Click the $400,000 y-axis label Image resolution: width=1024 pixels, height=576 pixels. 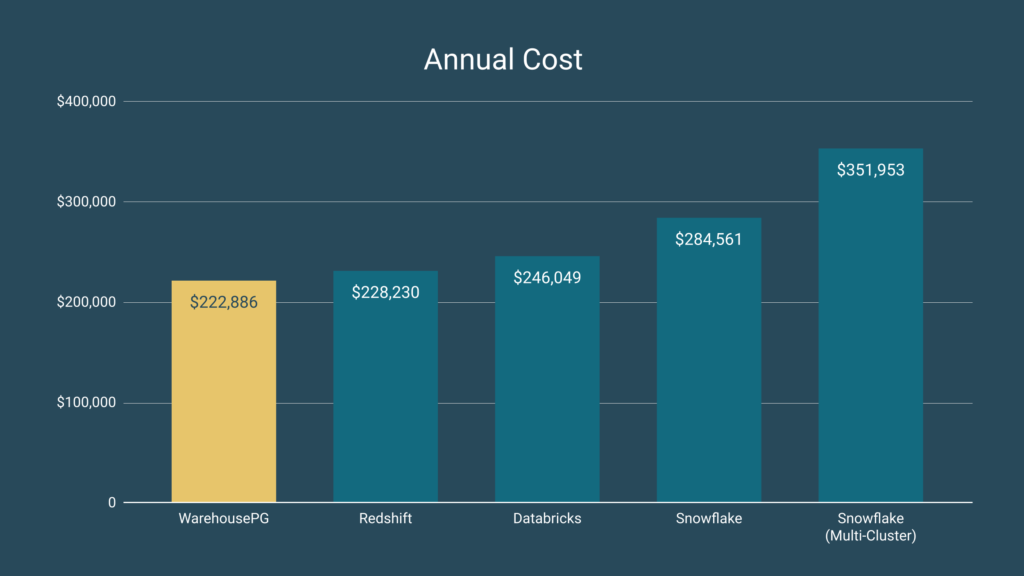(86, 102)
